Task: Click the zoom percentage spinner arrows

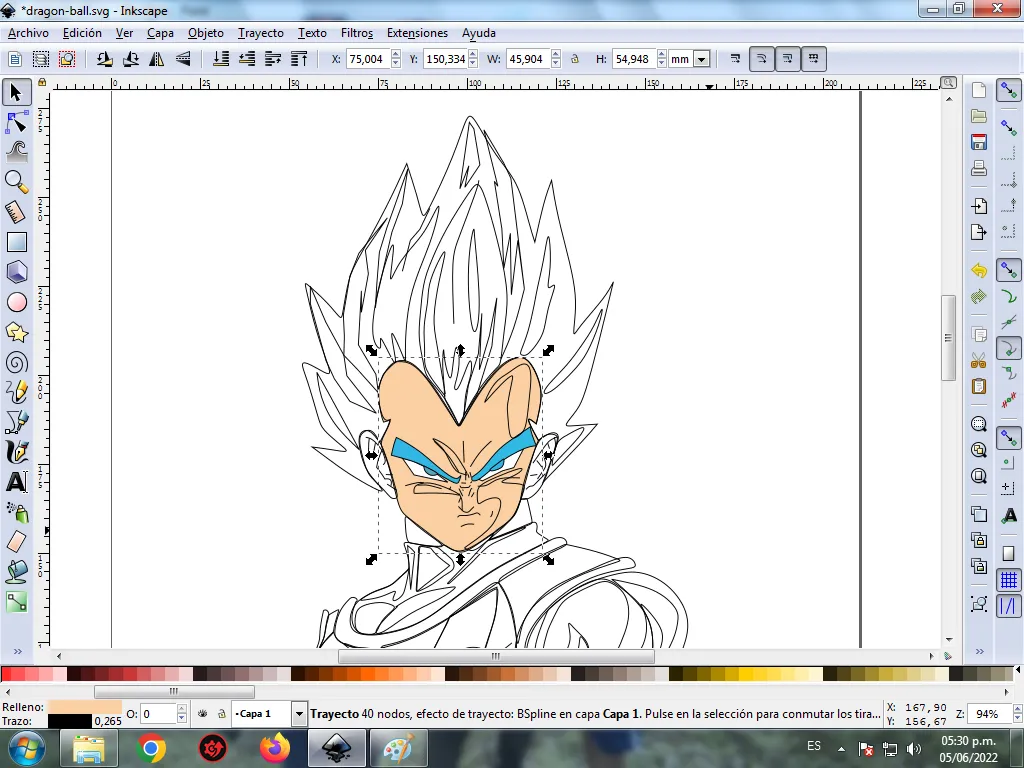Action: [x=1017, y=714]
